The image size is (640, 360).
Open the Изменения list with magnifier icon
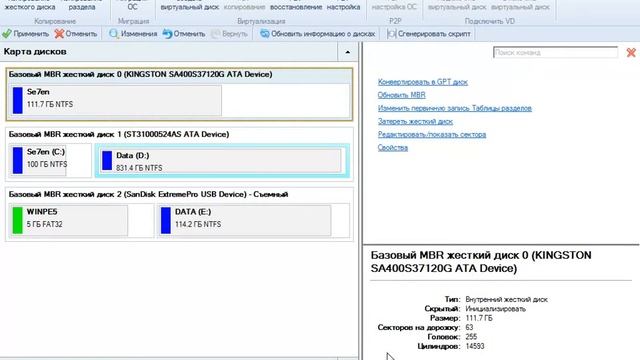[133, 34]
